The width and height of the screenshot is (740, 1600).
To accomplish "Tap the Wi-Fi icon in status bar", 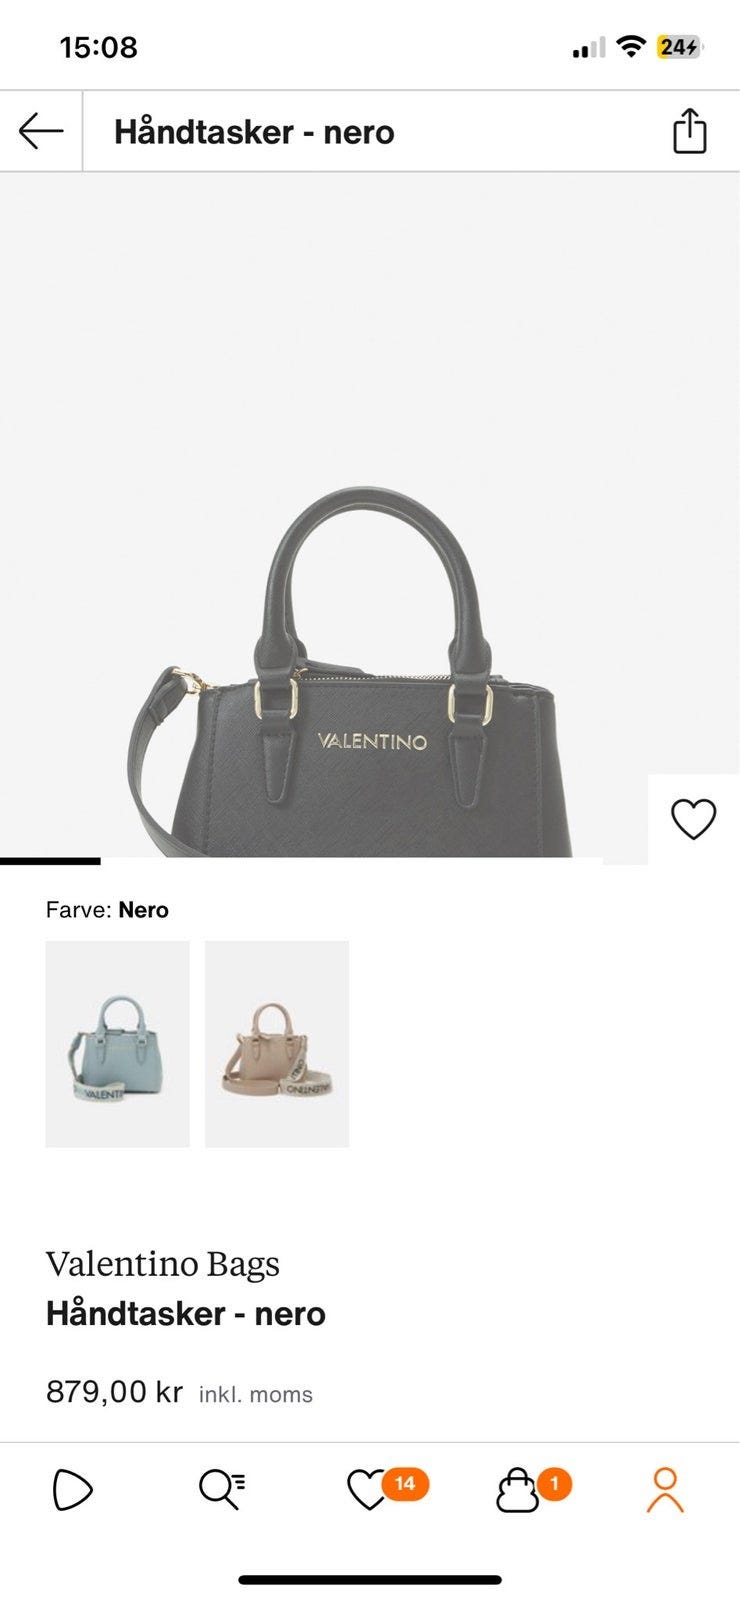I will 631,46.
